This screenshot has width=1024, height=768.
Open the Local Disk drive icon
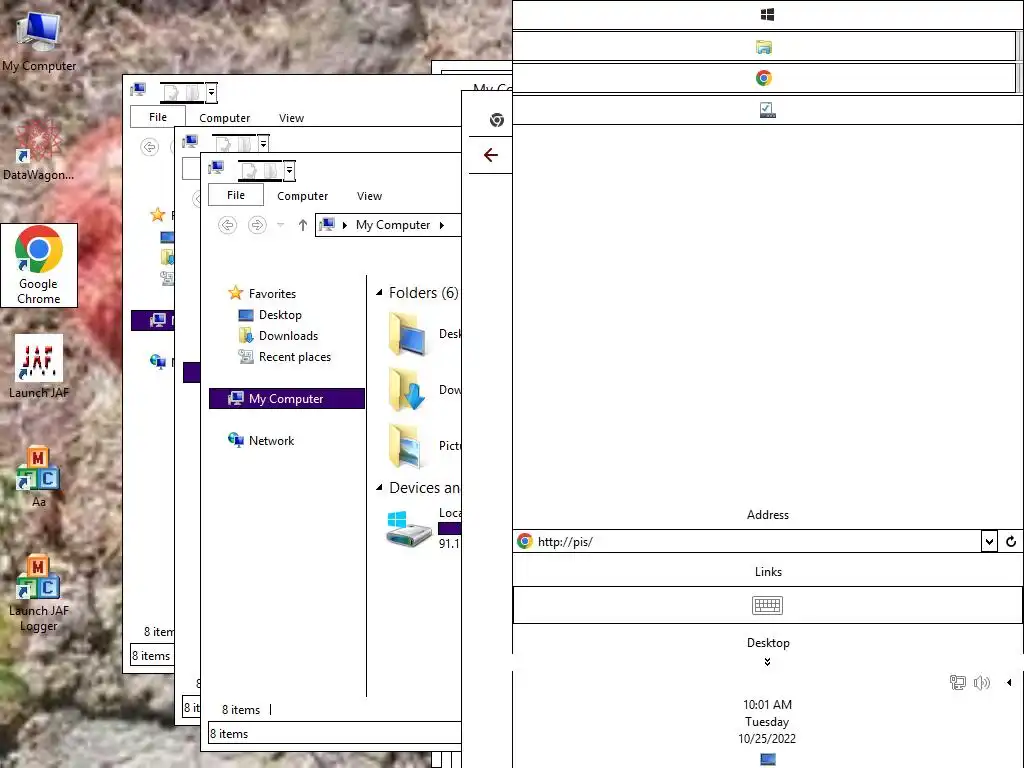point(408,529)
